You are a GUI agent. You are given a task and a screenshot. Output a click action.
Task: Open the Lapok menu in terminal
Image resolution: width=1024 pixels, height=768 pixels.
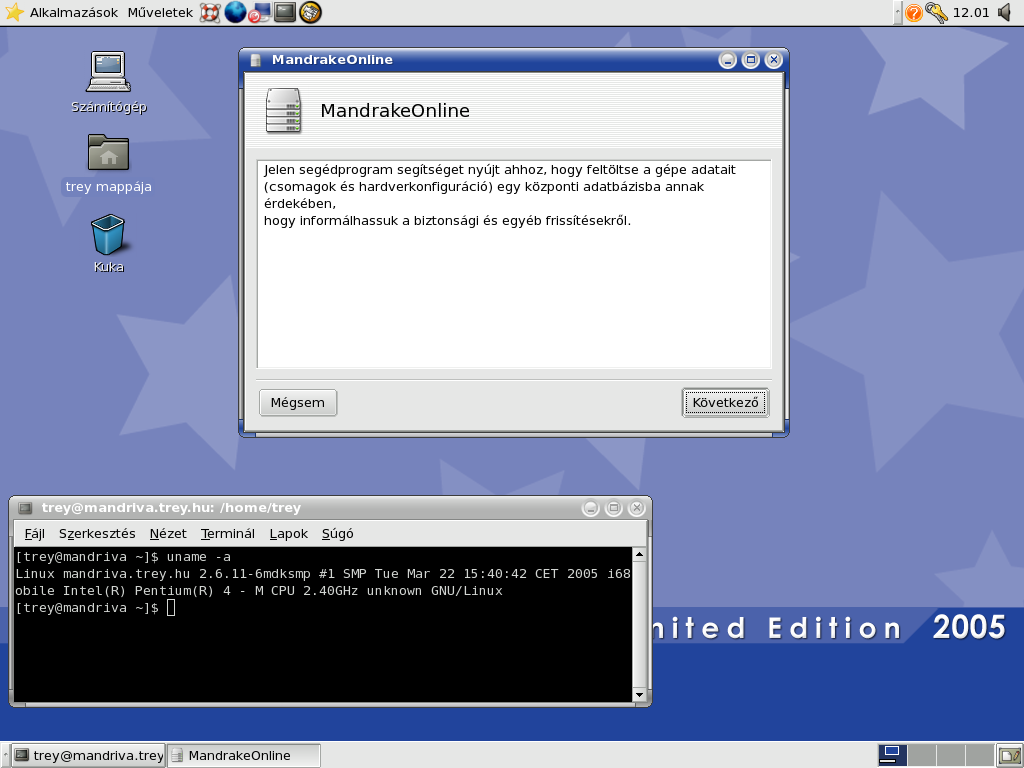pos(289,534)
